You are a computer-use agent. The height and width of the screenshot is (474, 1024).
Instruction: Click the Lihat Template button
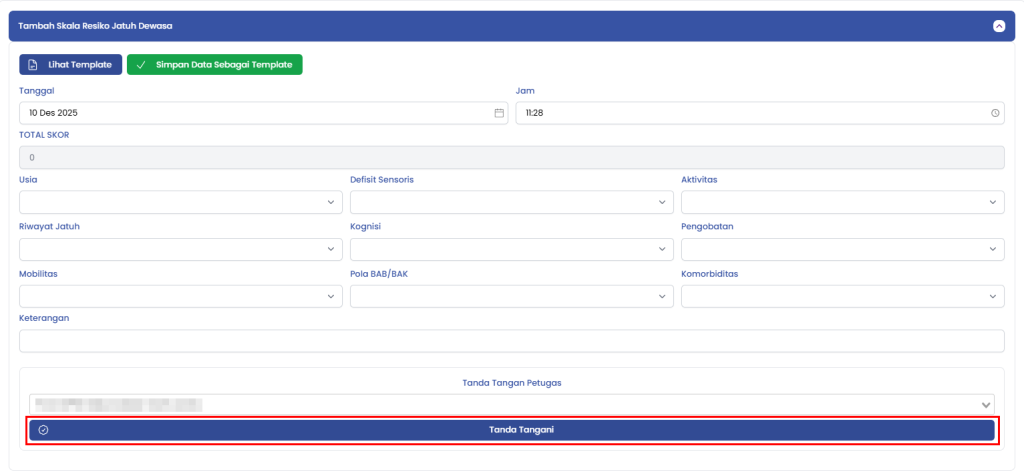click(71, 65)
